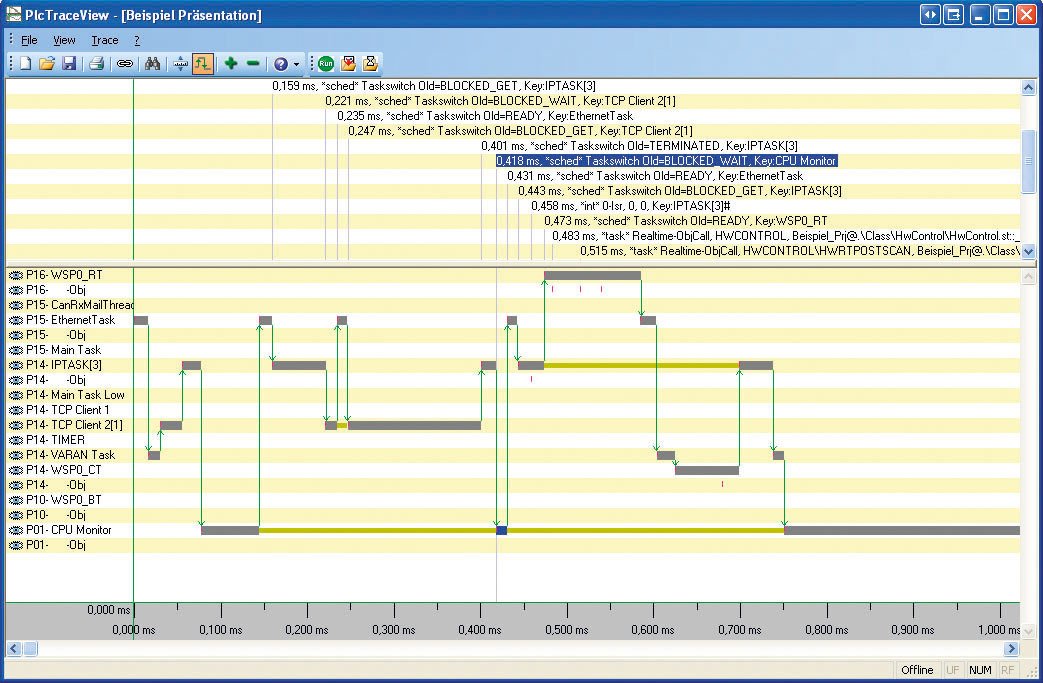Toggle eye icon for P14- VARAN Task
Viewport: 1043px width, 683px height.
click(x=16, y=456)
